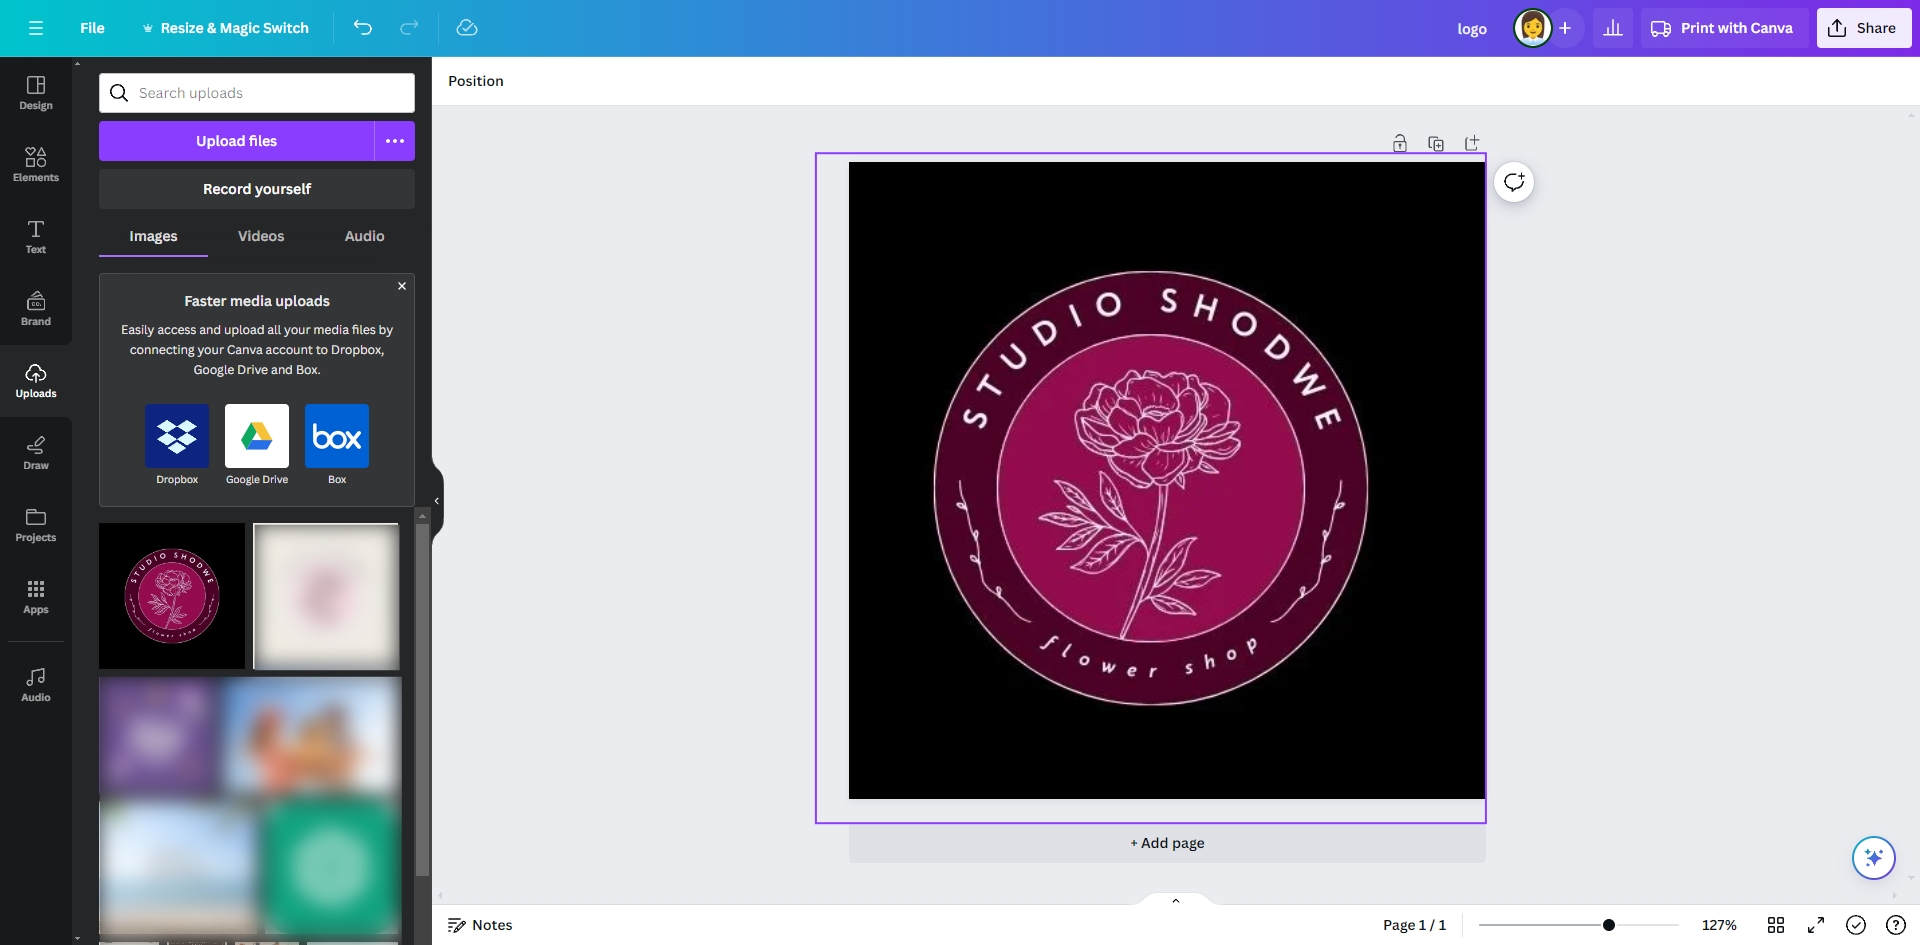Open the main hamburger menu
Image resolution: width=1920 pixels, height=945 pixels.
36,28
